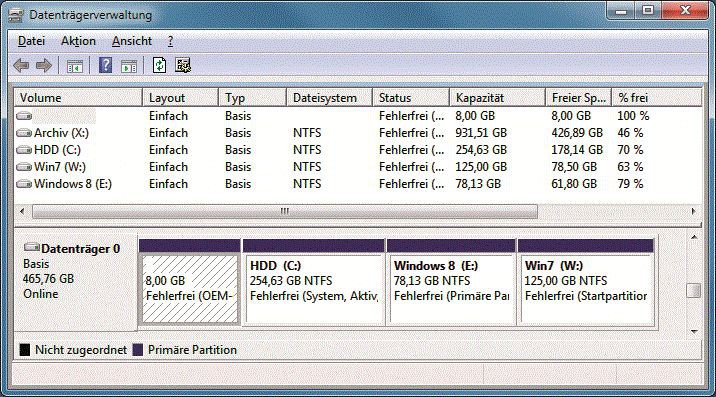Viewport: 716px width, 397px height.
Task: Toggle the console tree pane icon
Action: (75, 66)
